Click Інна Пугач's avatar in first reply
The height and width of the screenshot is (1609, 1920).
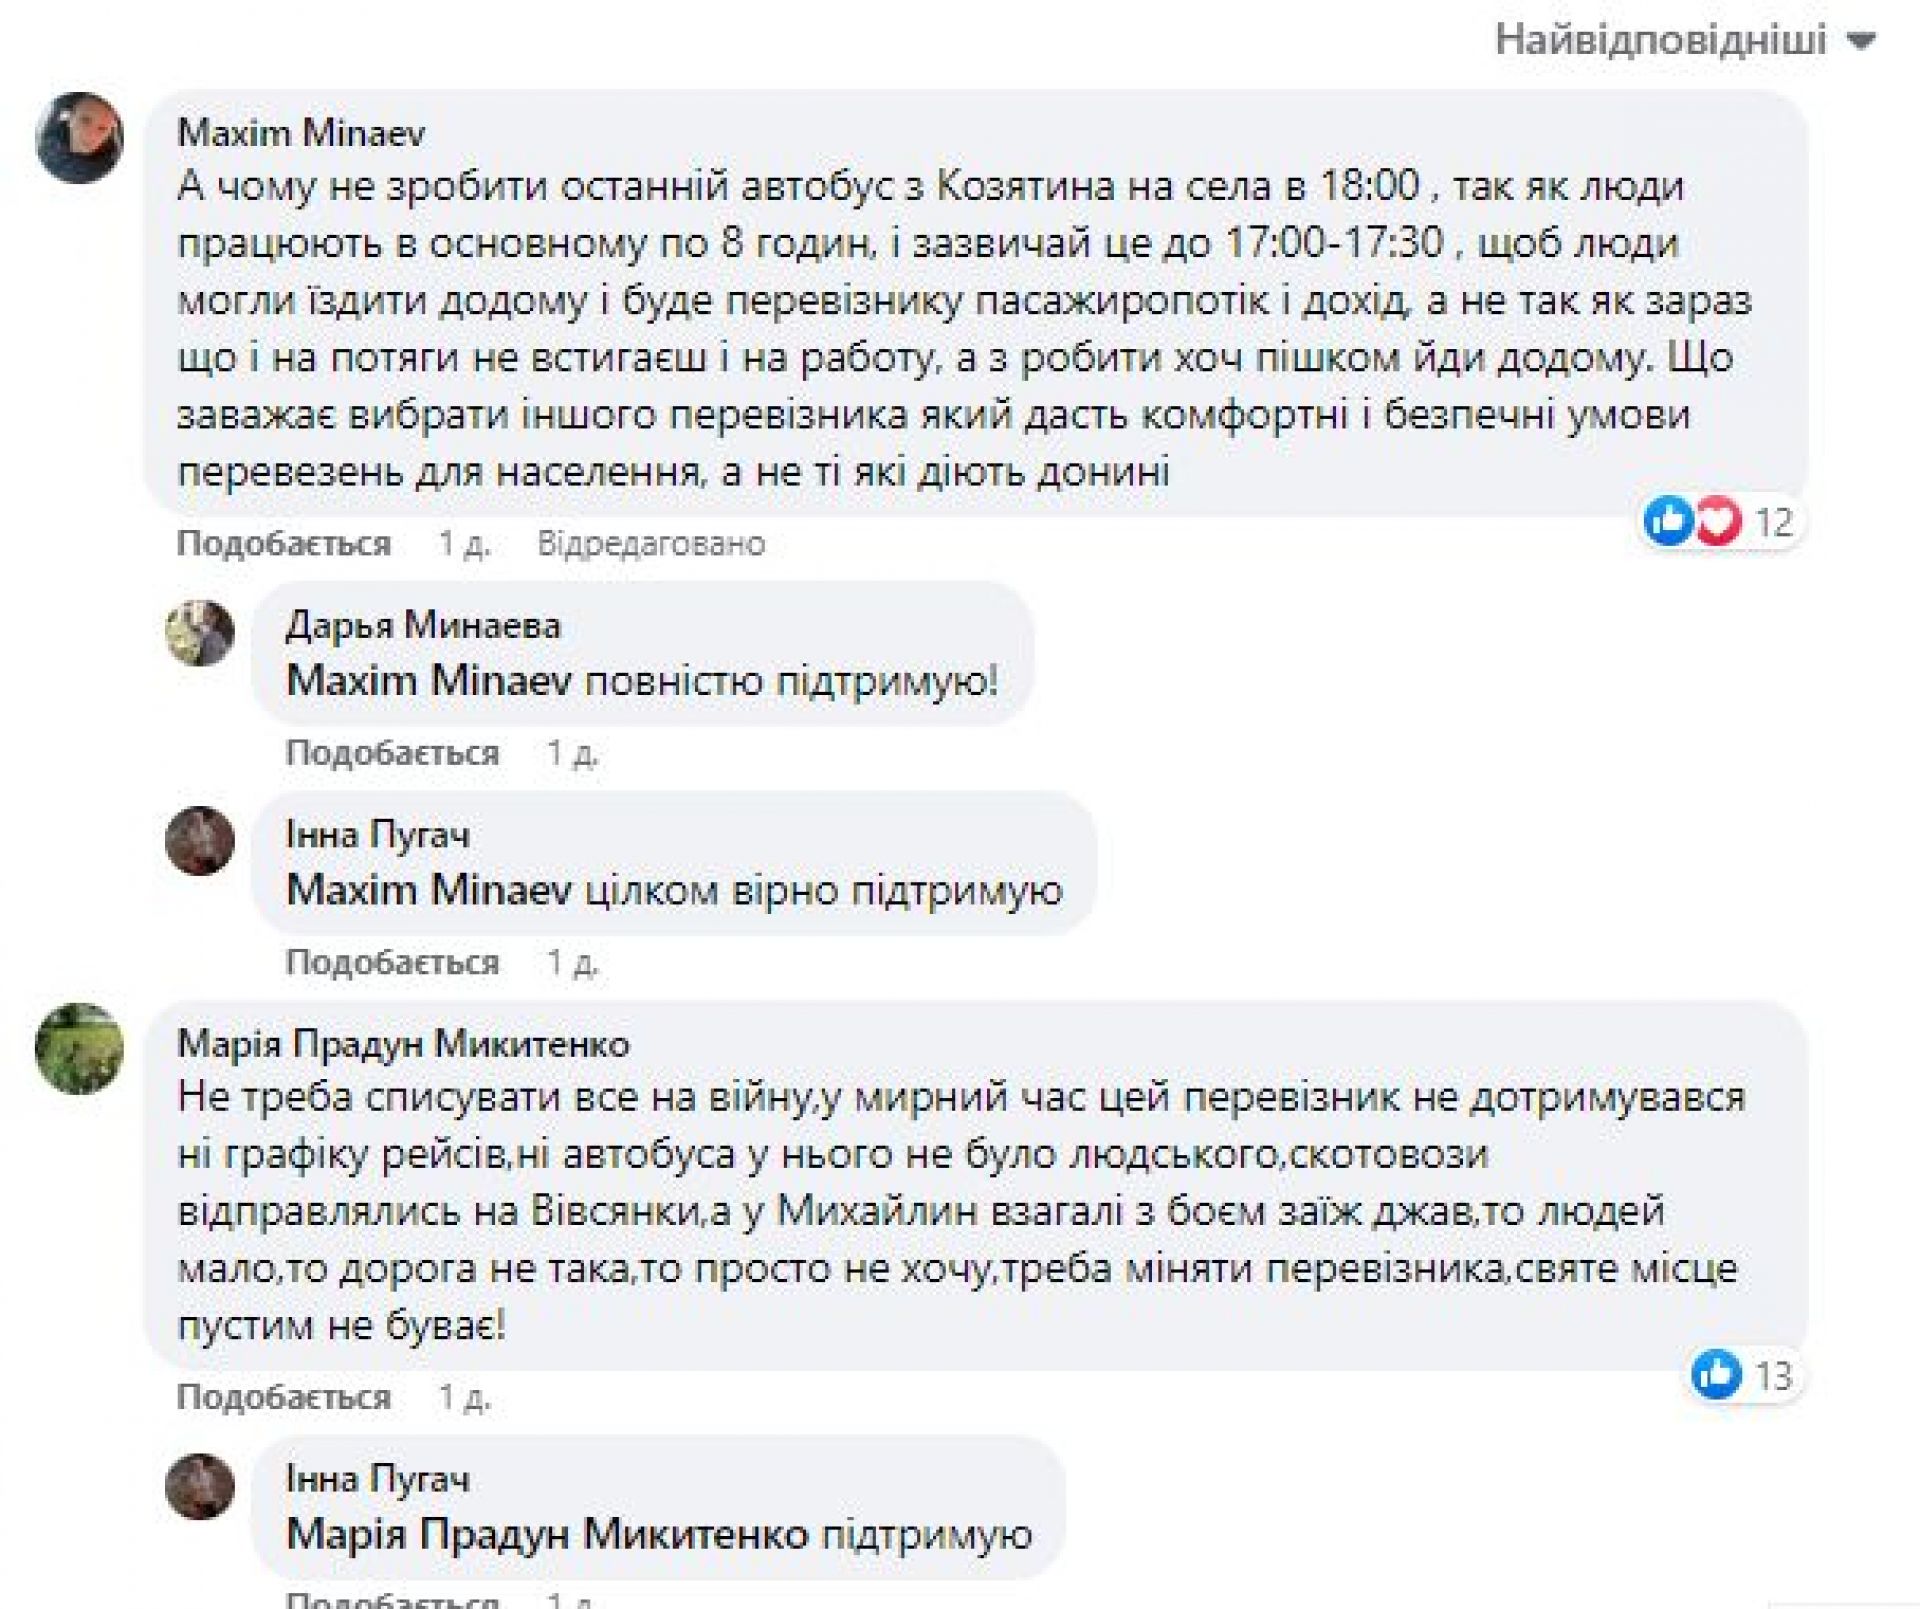coord(200,841)
